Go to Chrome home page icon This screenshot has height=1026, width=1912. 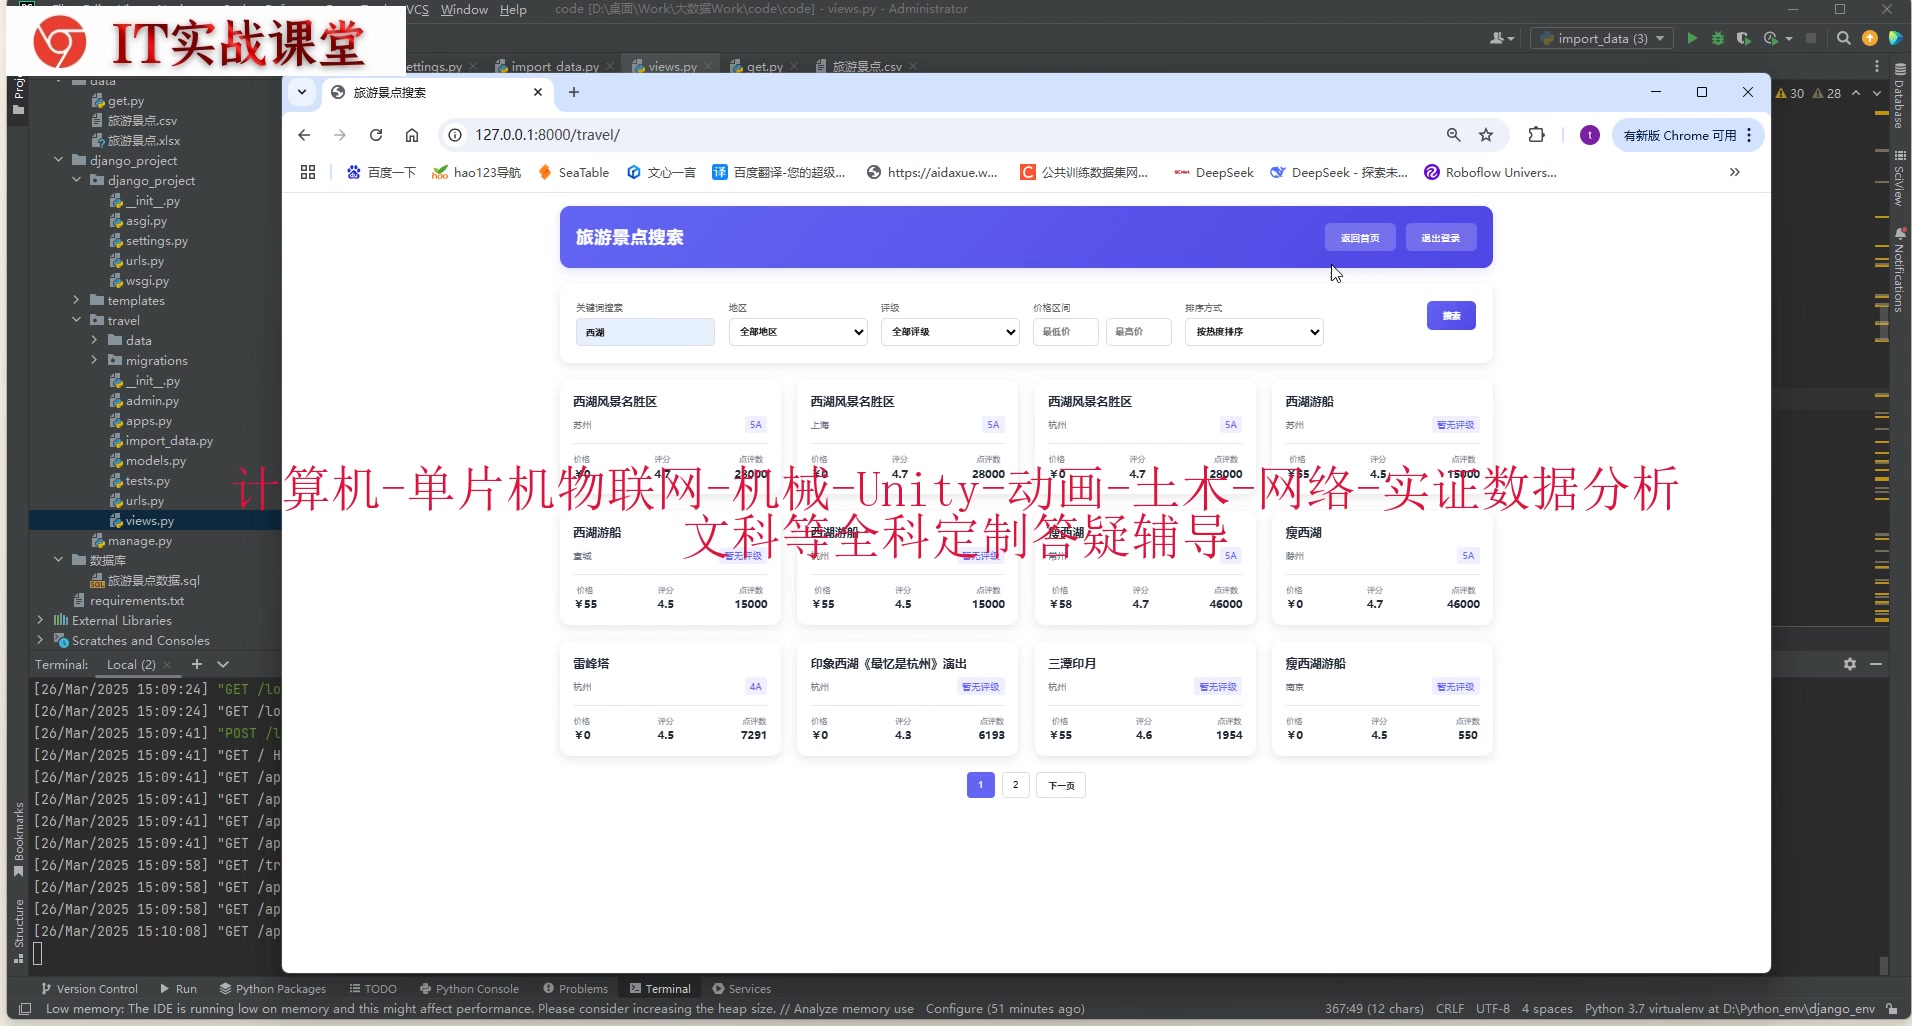pos(412,135)
